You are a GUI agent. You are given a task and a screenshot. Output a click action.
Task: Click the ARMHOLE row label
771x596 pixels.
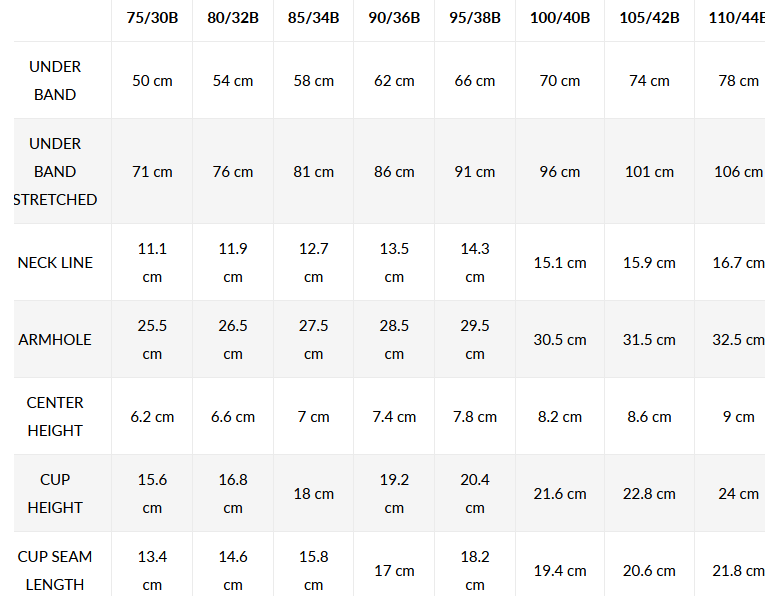[55, 340]
